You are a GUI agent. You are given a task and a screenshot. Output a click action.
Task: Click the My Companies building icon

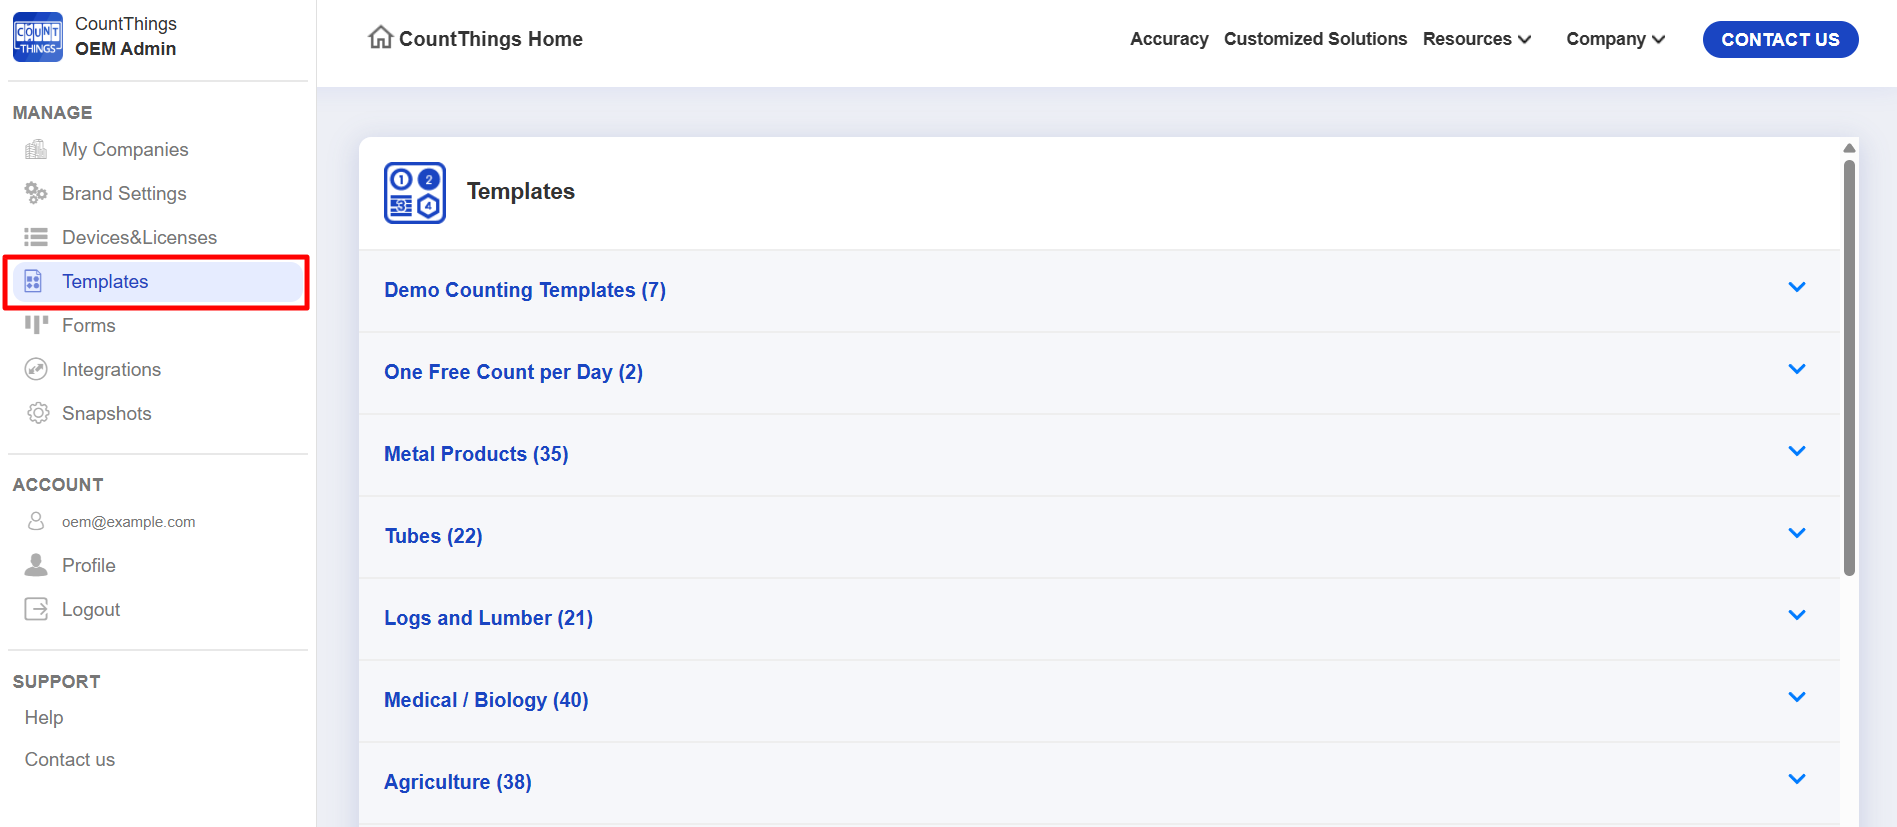tap(36, 150)
